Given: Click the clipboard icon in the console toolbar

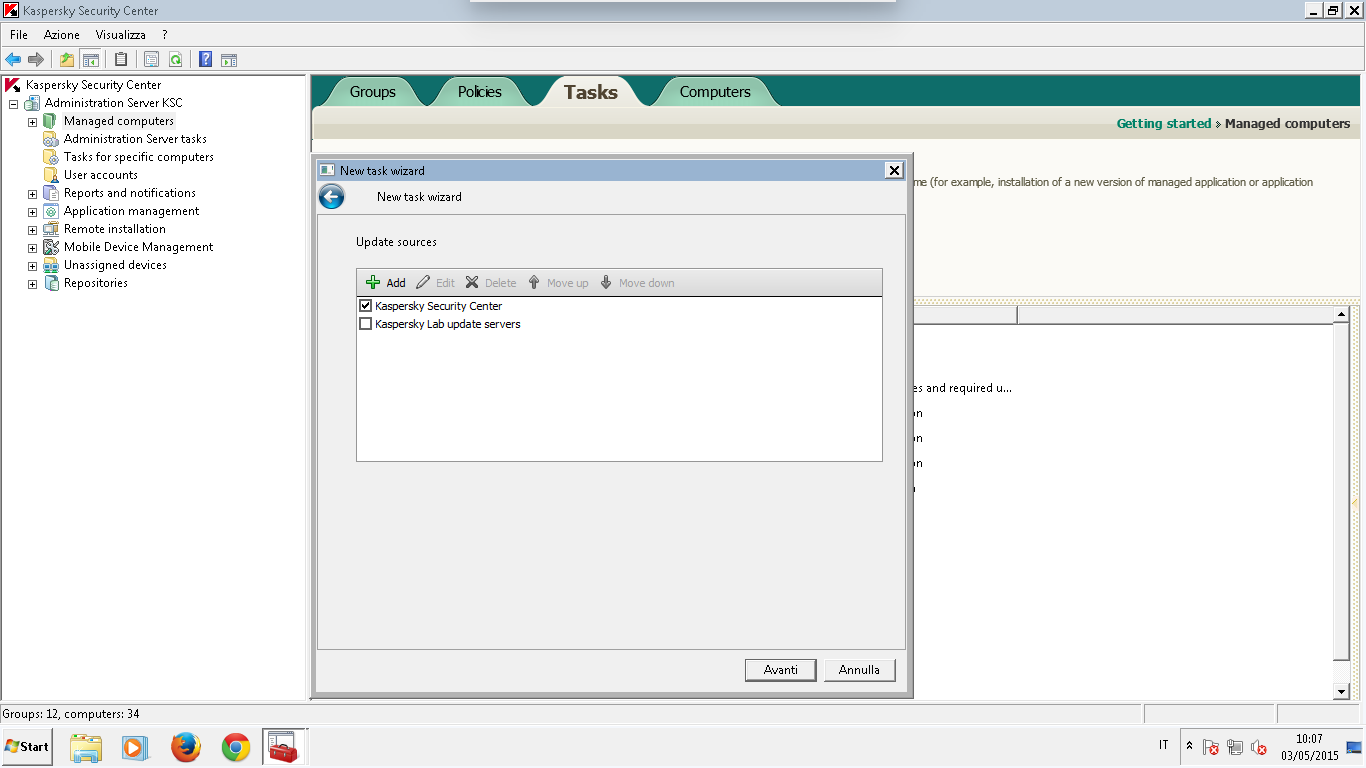Looking at the screenshot, I should coord(121,59).
